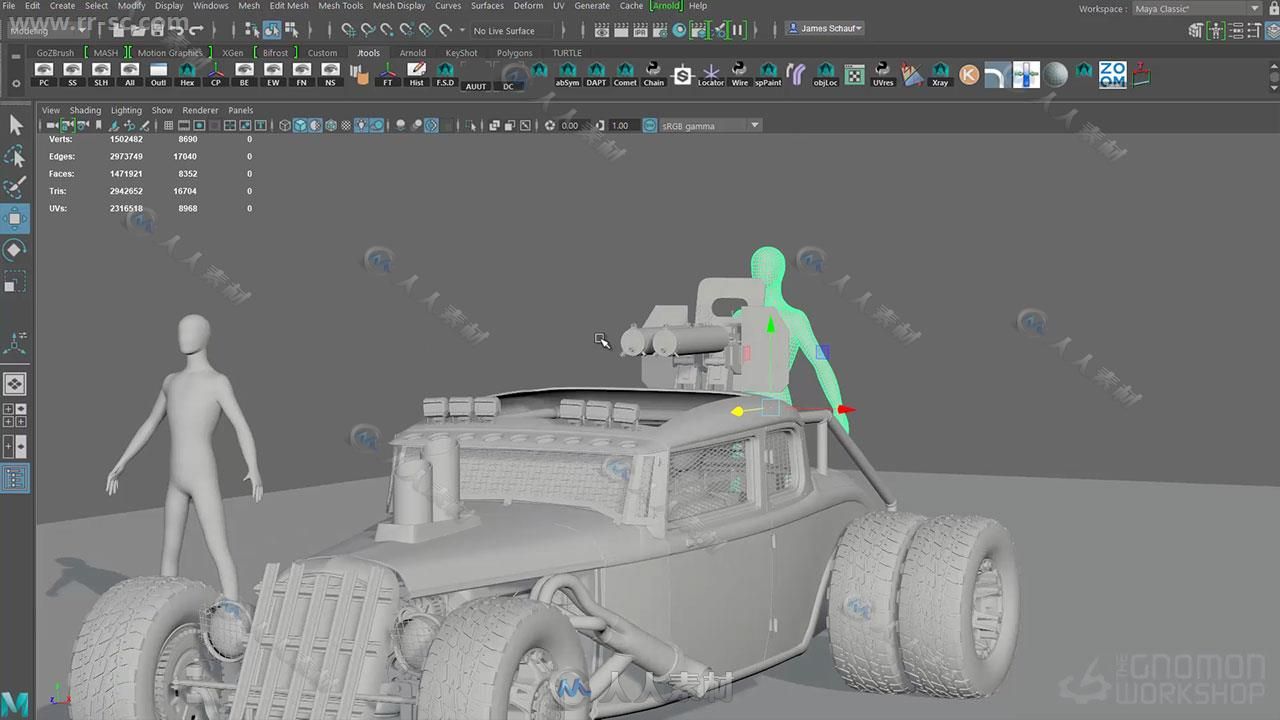Click the Substance S shelf icon

pyautogui.click(x=682, y=74)
